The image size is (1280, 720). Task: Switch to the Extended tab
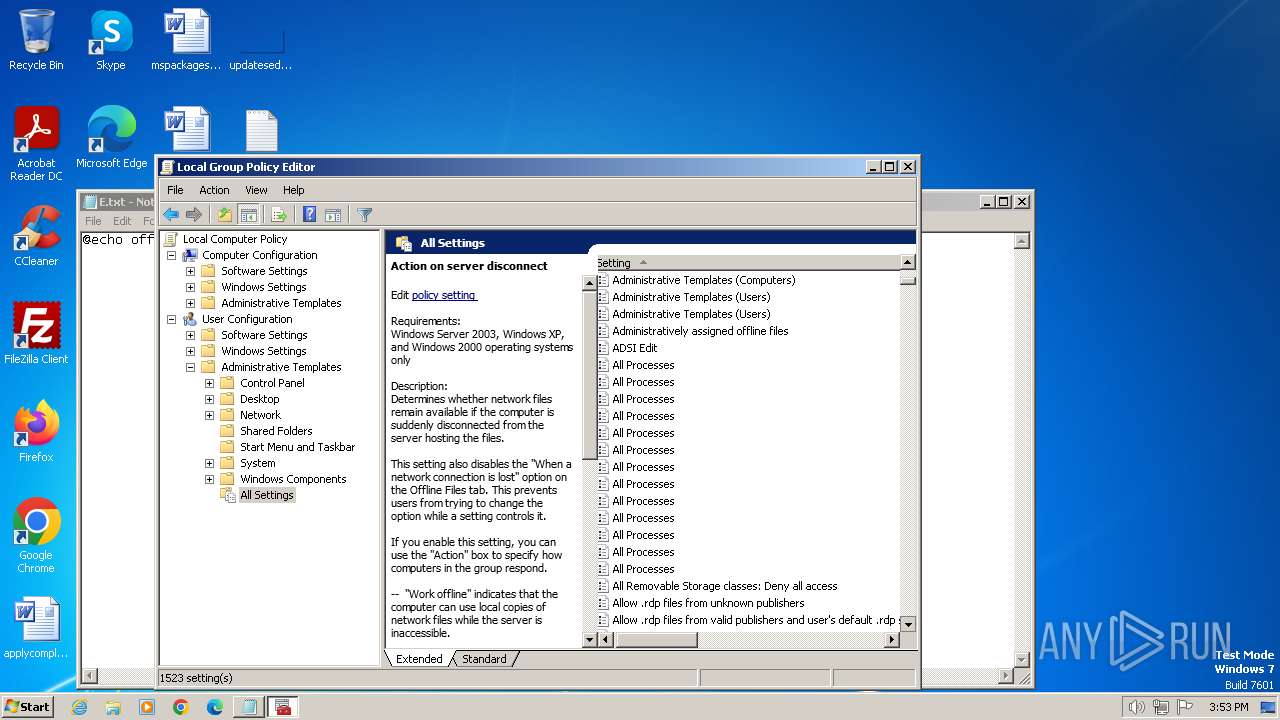418,659
